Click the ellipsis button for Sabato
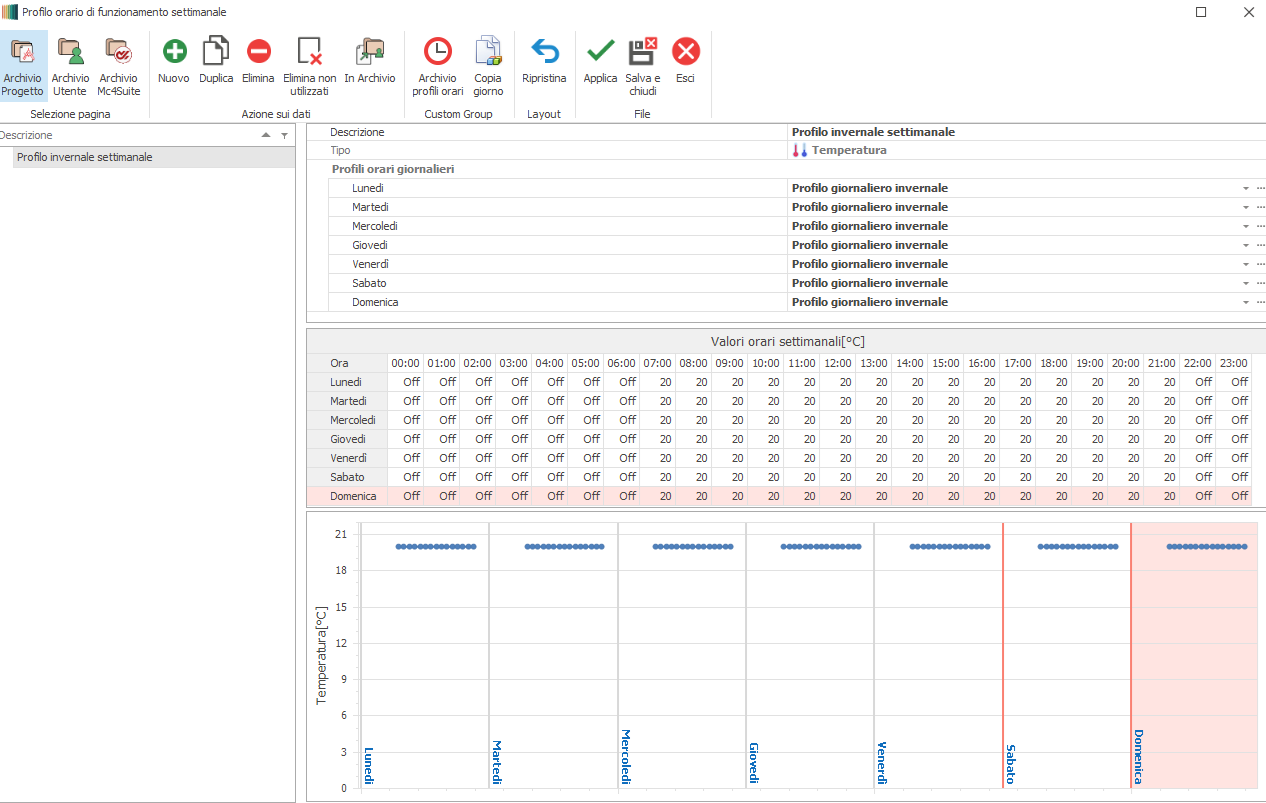The image size is (1266, 803). click(1260, 284)
